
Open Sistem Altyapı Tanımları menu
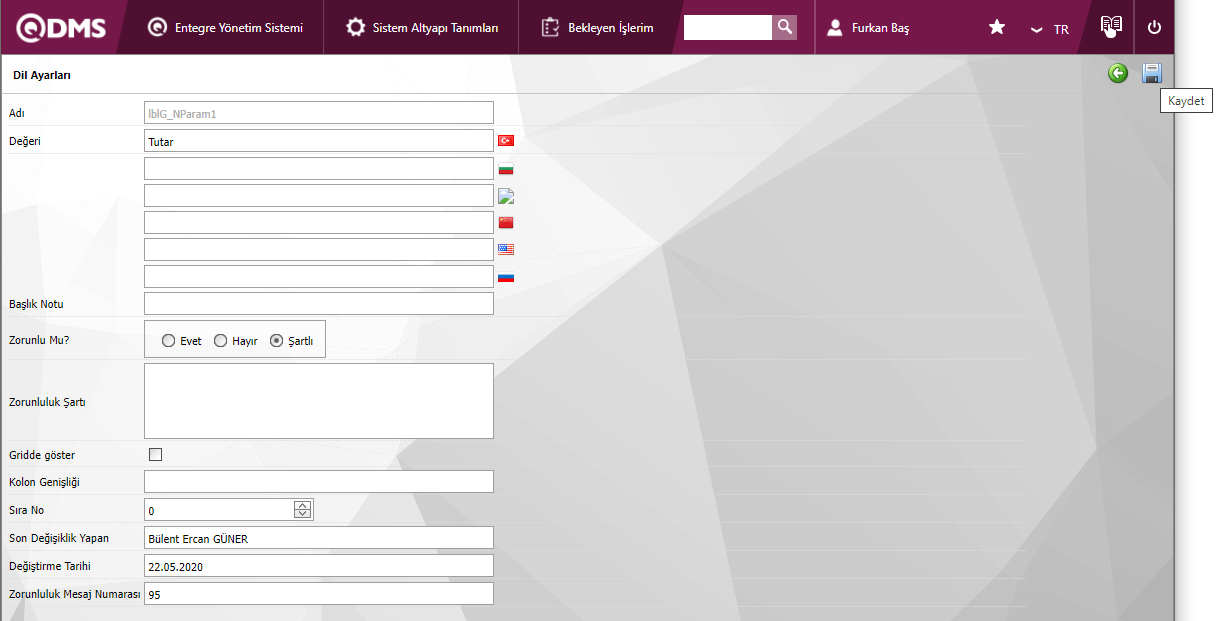pos(422,28)
